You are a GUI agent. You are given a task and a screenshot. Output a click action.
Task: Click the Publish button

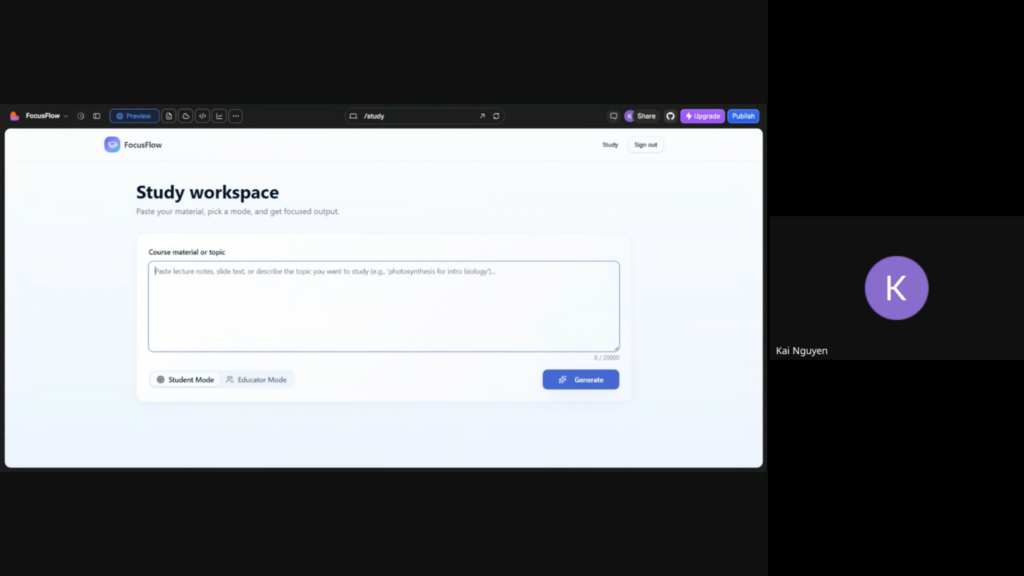pos(743,116)
